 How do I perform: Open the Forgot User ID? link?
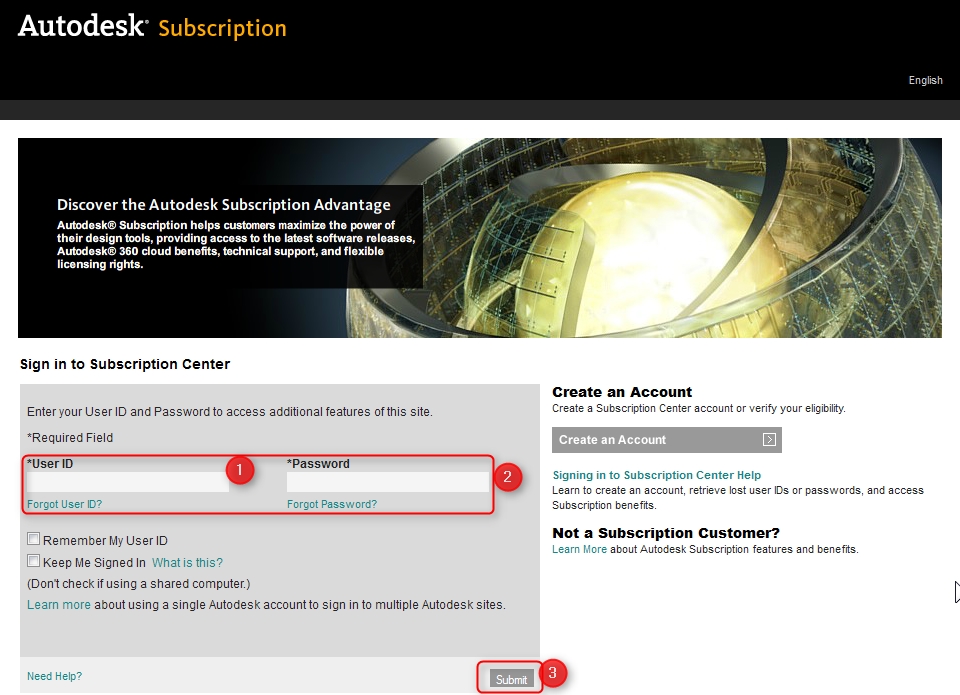coord(64,504)
